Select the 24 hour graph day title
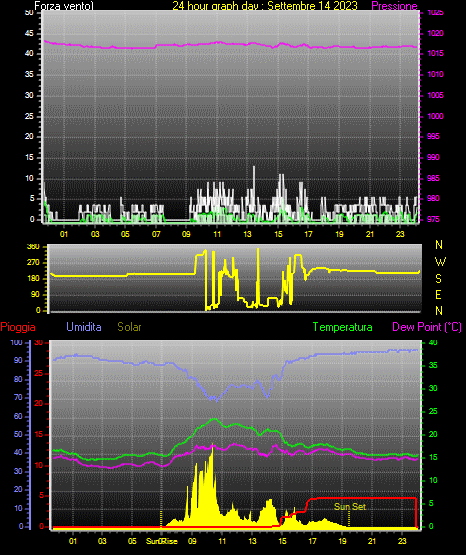Image resolution: width=466 pixels, height=555 pixels. coord(265,6)
